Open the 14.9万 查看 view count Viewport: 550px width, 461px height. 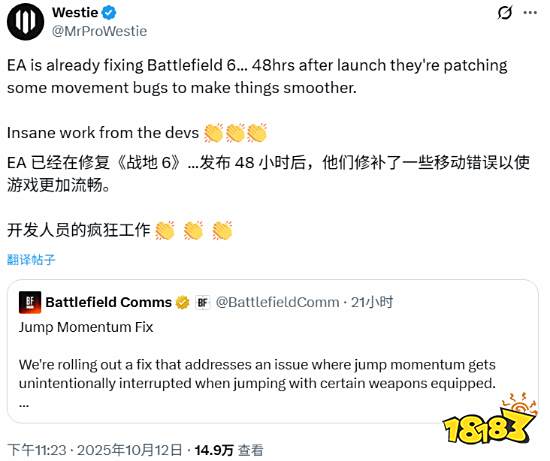point(229,450)
